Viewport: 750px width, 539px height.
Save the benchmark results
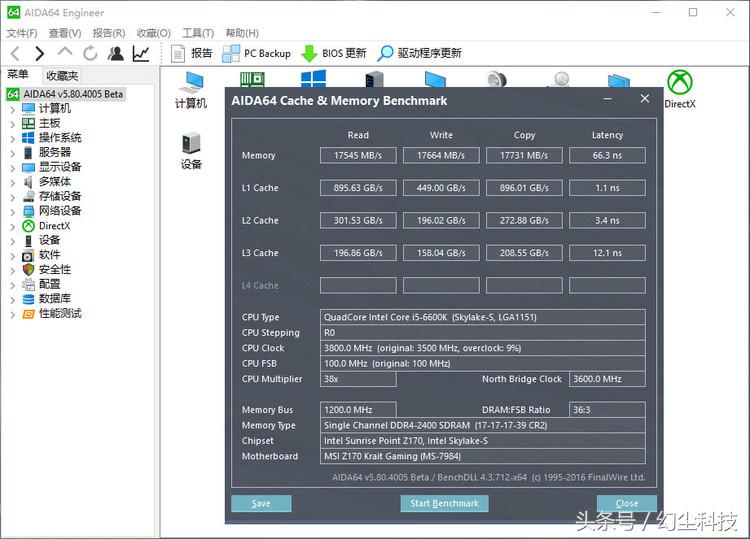261,503
